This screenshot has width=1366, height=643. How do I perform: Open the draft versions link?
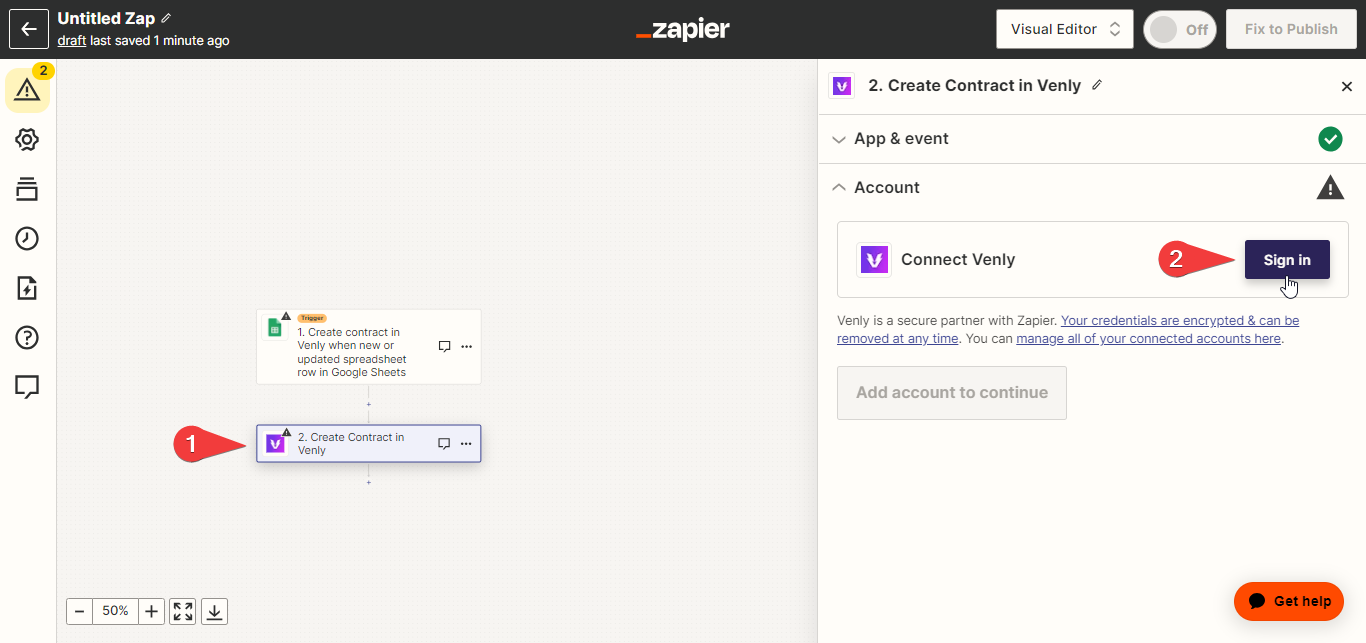click(x=72, y=41)
